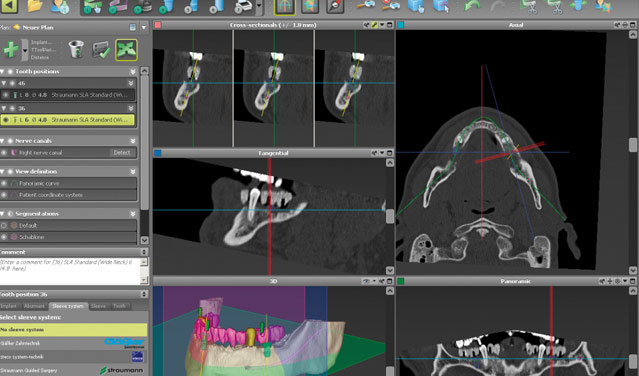Viewport: 639px width, 376px height.
Task: Select workflow step 3 stacked discs icon
Action: (x=143, y=7)
